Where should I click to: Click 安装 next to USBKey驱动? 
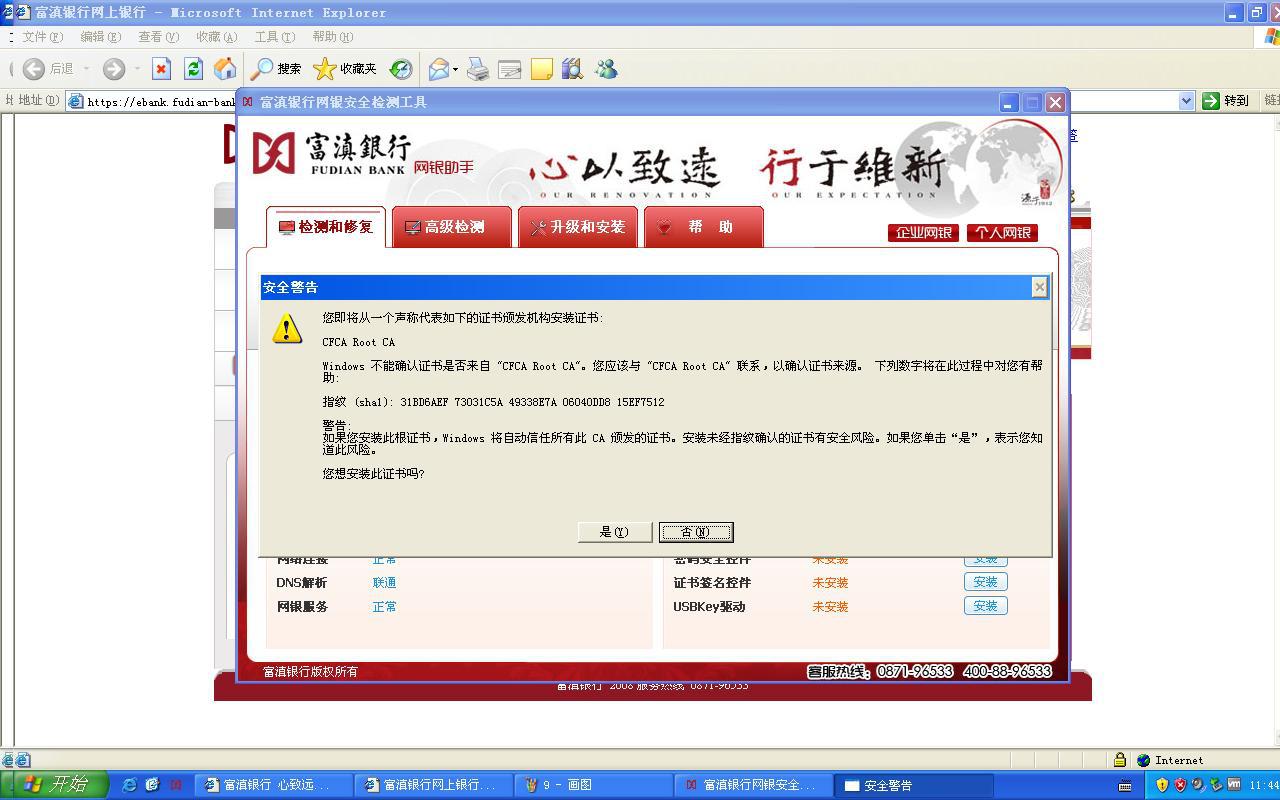[x=985, y=606]
